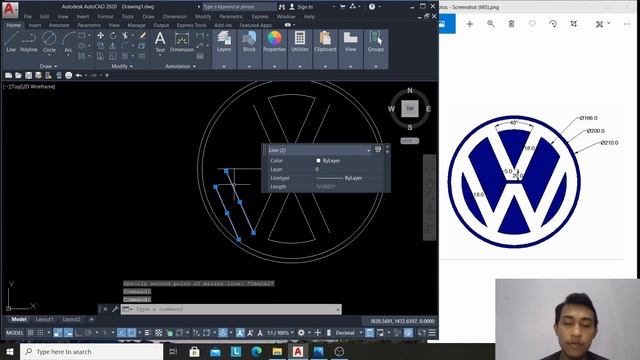Viewport: 640px width, 360px height.
Task: Select the Dimension tool
Action: [182, 42]
